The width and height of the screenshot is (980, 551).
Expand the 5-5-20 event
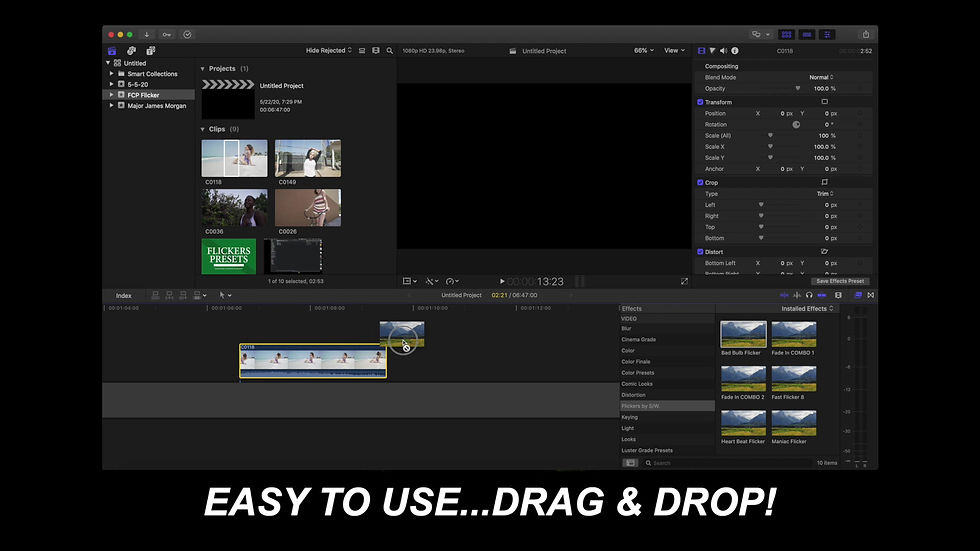point(112,84)
